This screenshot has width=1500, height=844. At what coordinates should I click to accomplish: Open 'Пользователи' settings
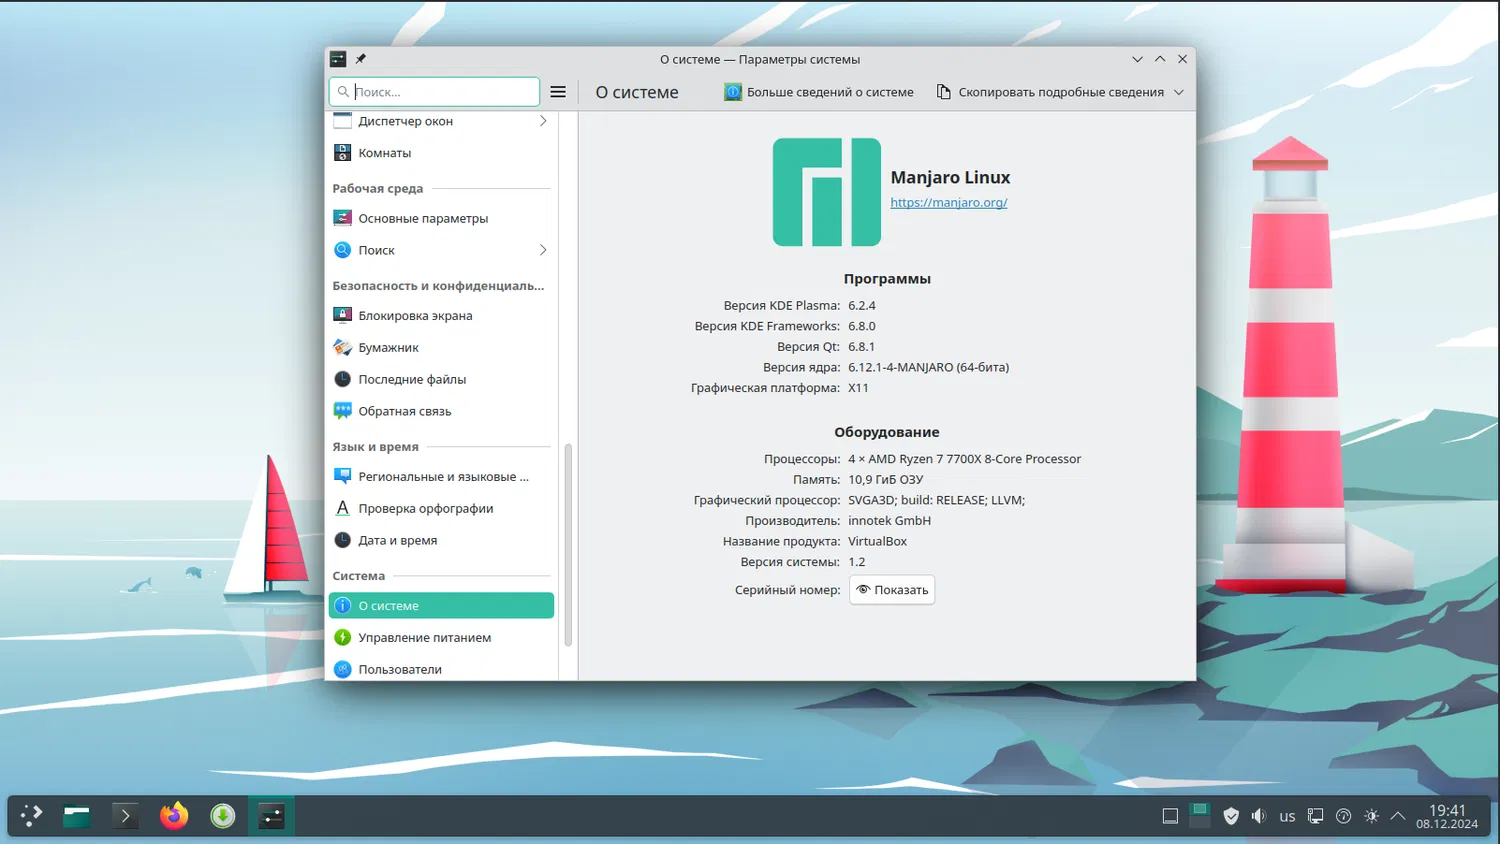tap(441, 669)
